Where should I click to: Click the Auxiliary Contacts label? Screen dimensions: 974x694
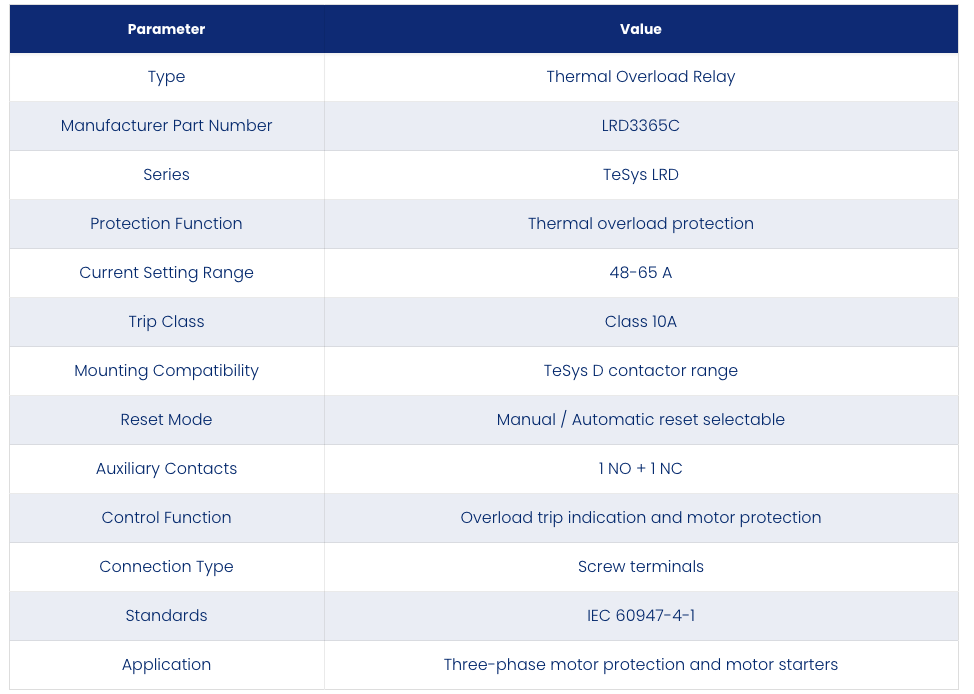coord(166,469)
